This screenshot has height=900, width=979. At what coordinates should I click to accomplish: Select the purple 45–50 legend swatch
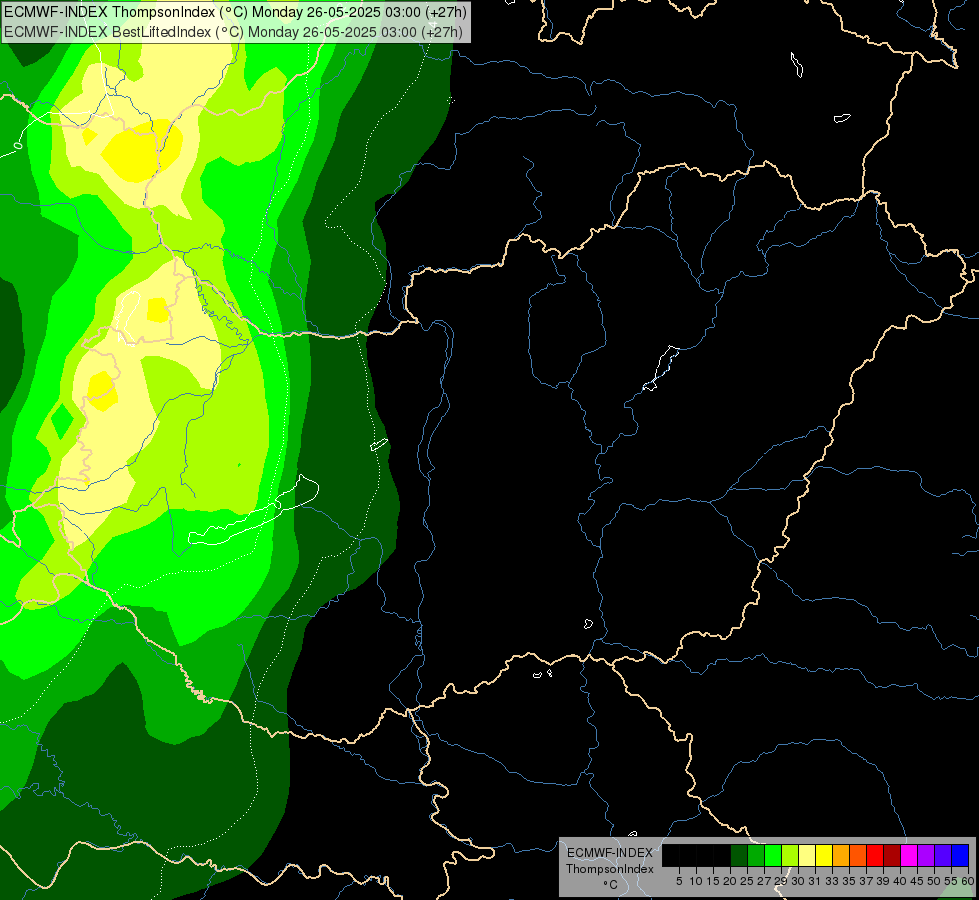[926, 855]
